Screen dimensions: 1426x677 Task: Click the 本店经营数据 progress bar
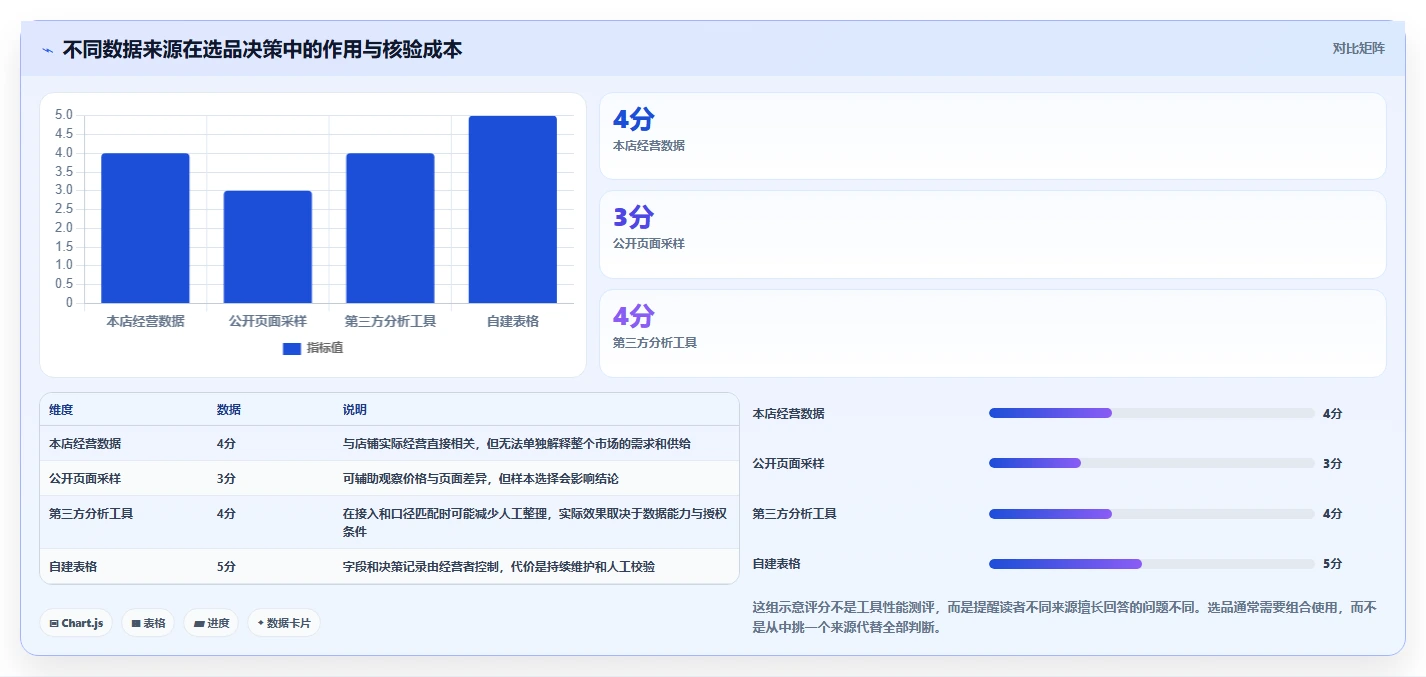[1152, 413]
